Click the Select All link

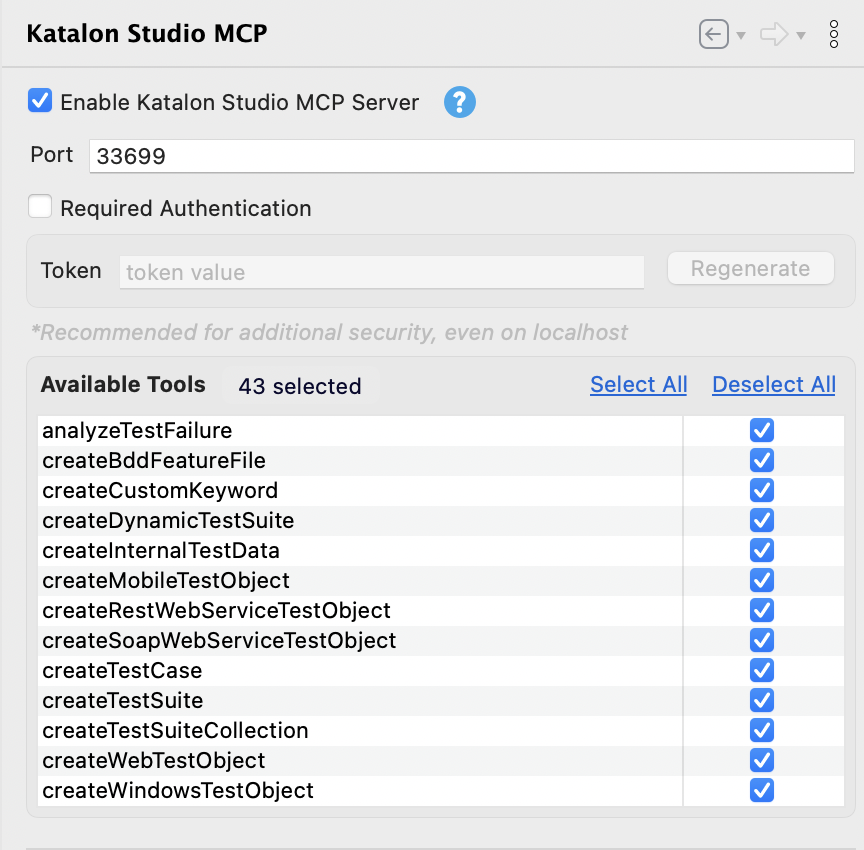[x=638, y=384]
